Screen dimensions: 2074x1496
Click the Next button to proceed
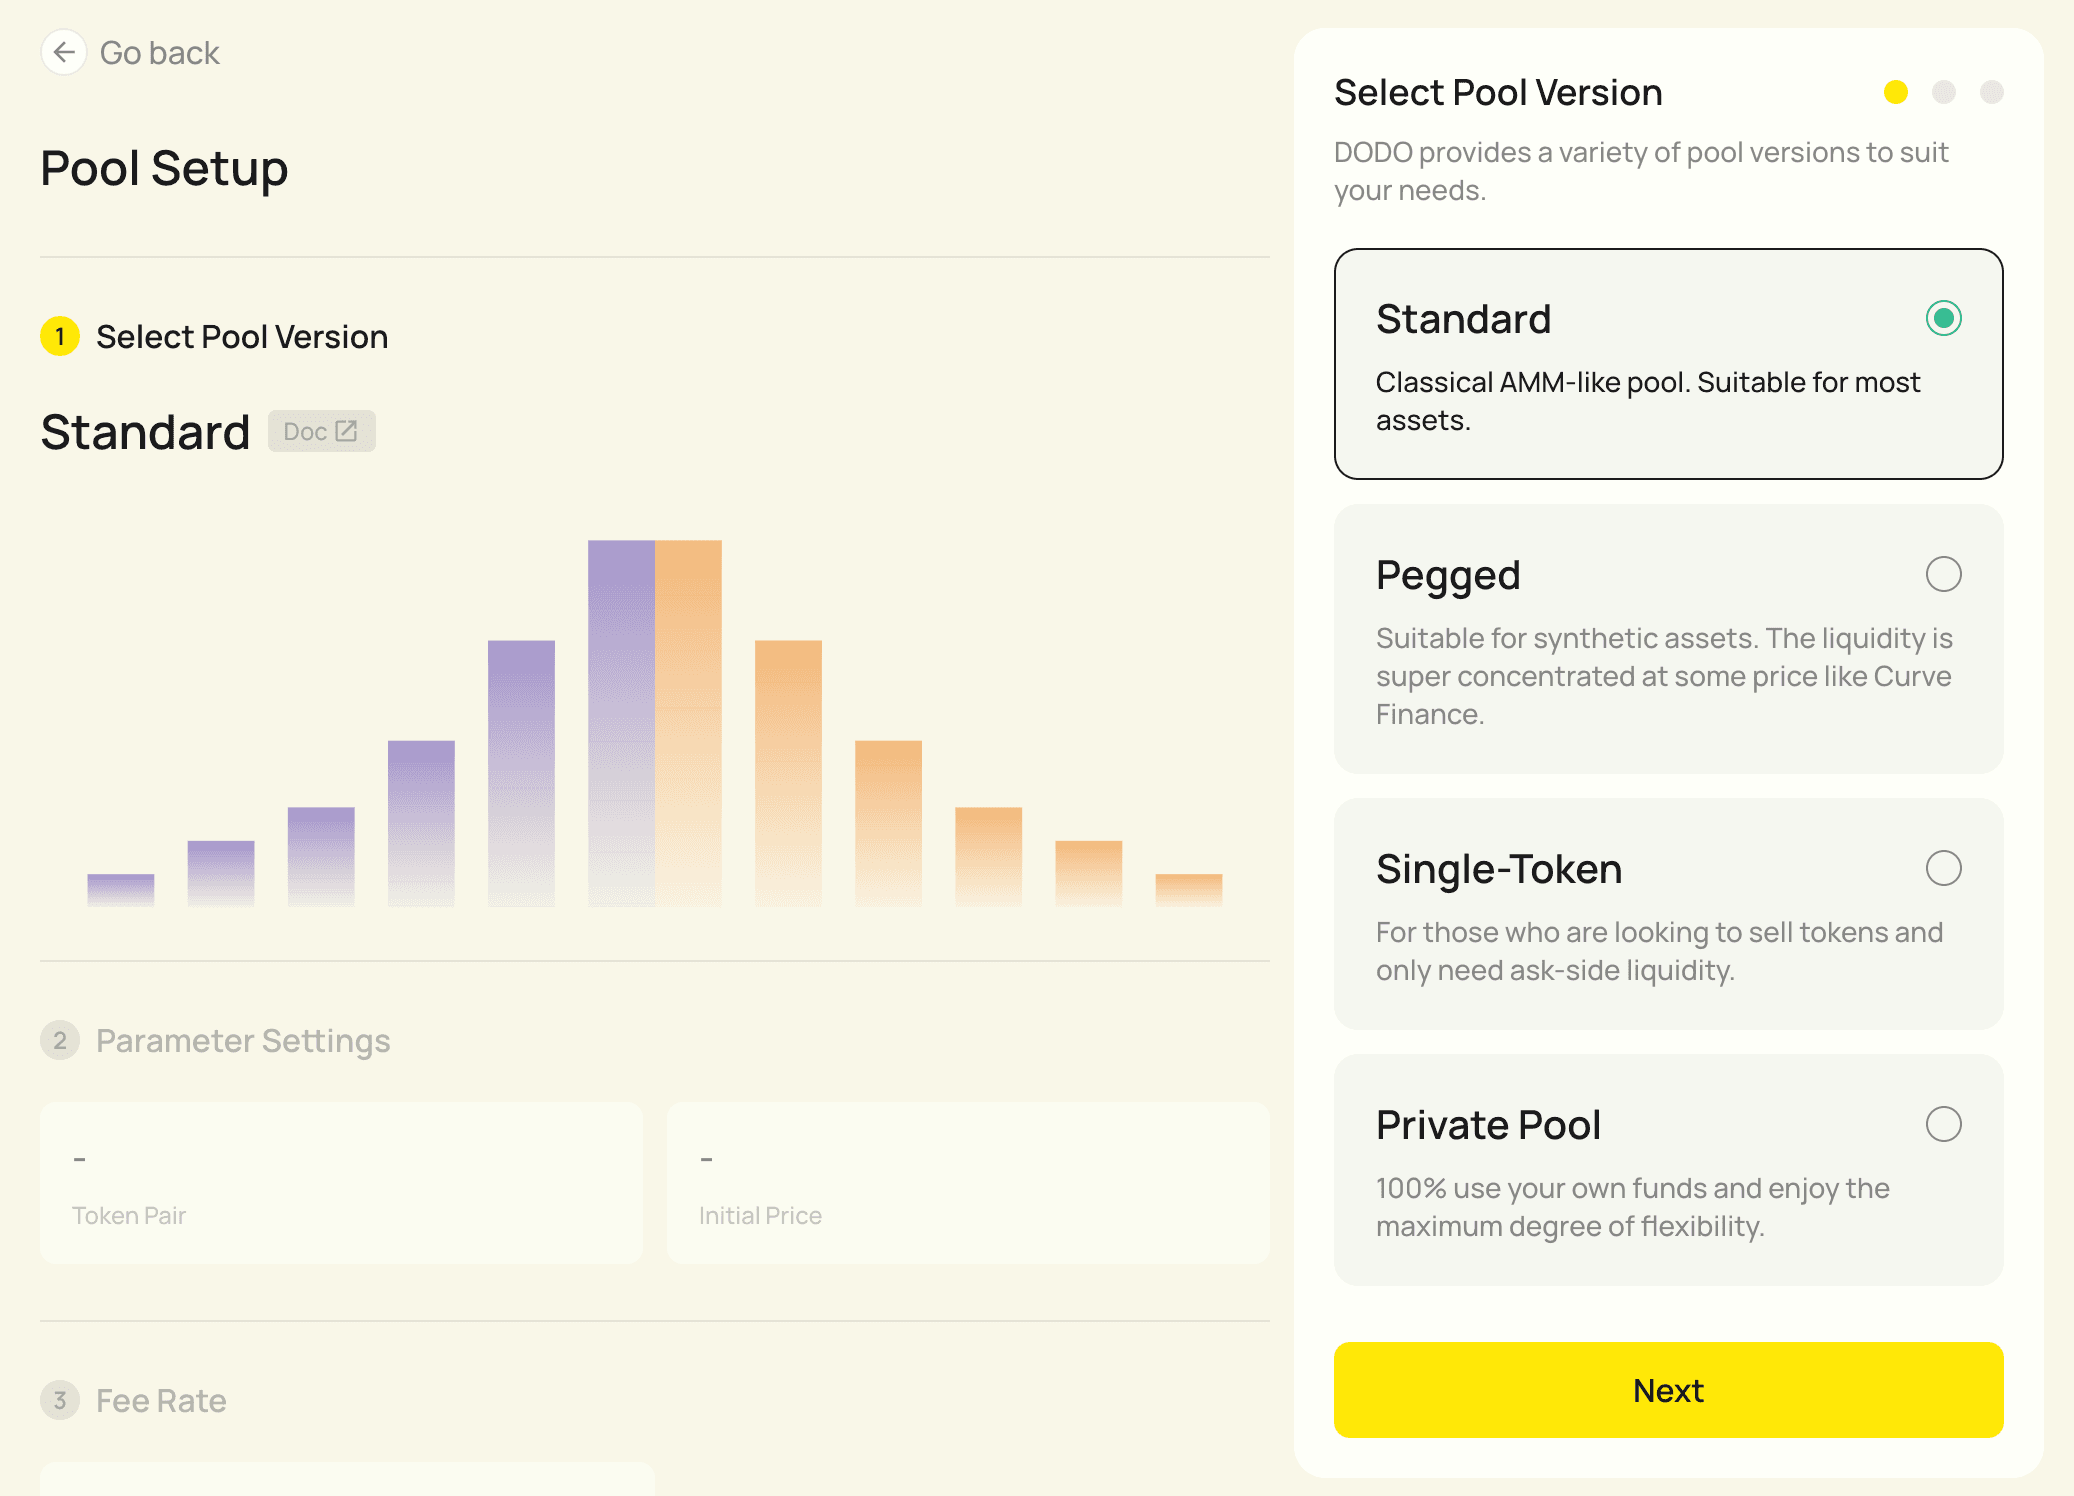point(1668,1390)
